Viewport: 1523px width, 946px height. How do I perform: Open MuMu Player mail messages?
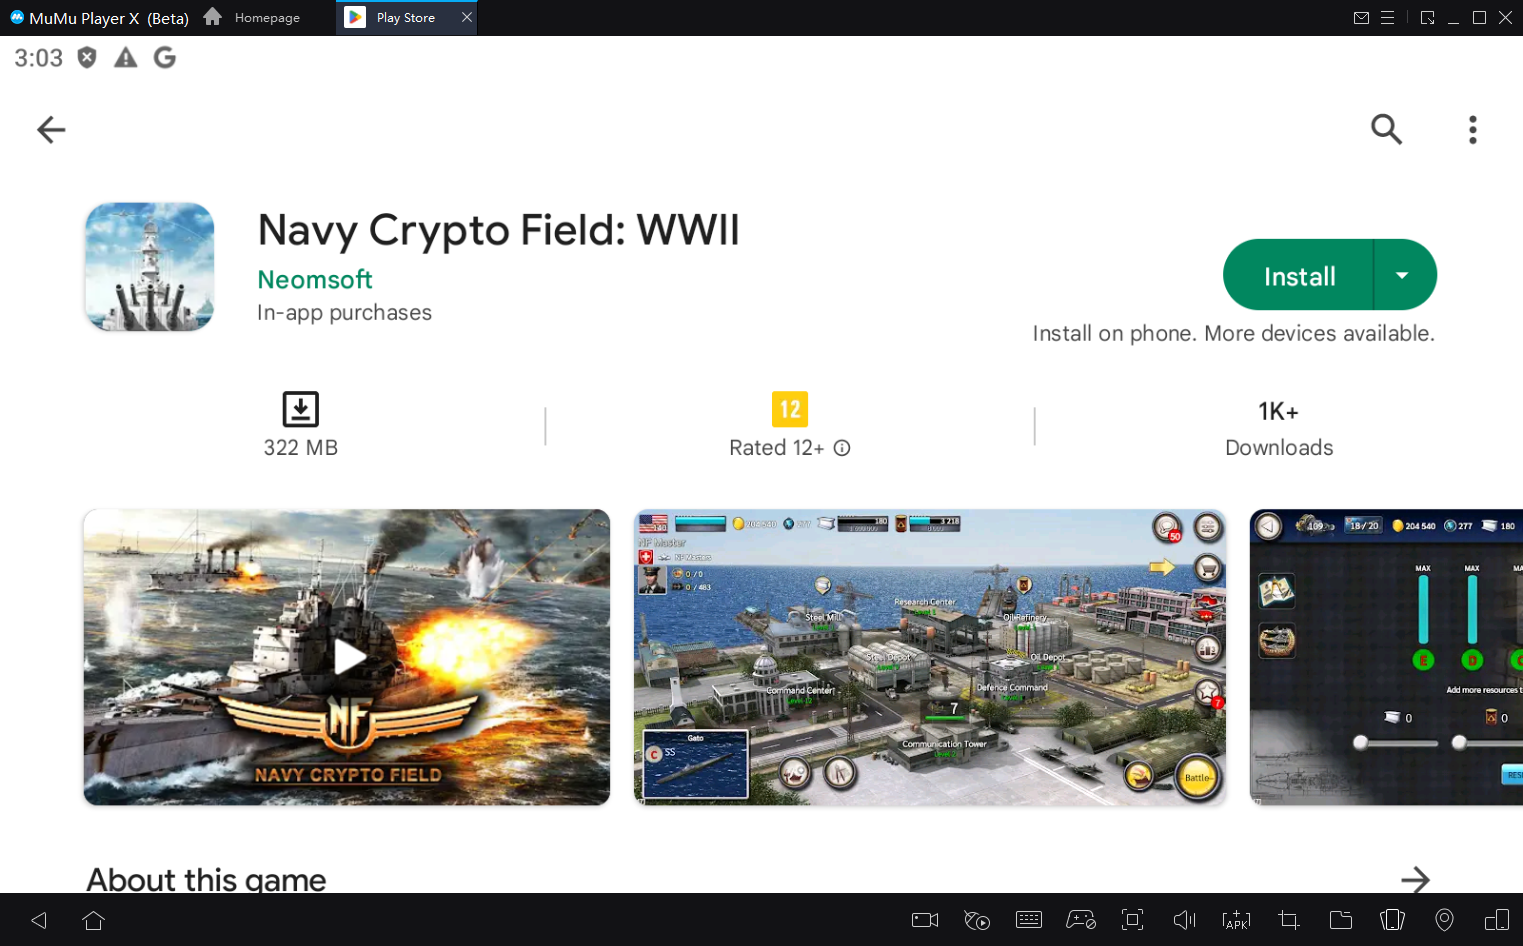tap(1361, 18)
